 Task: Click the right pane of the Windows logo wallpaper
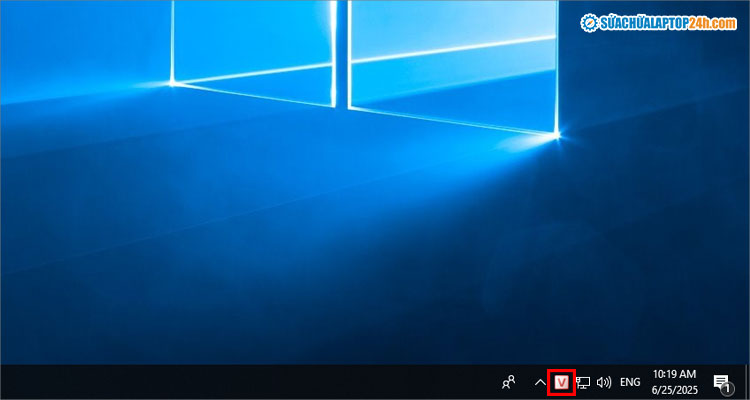click(x=450, y=50)
